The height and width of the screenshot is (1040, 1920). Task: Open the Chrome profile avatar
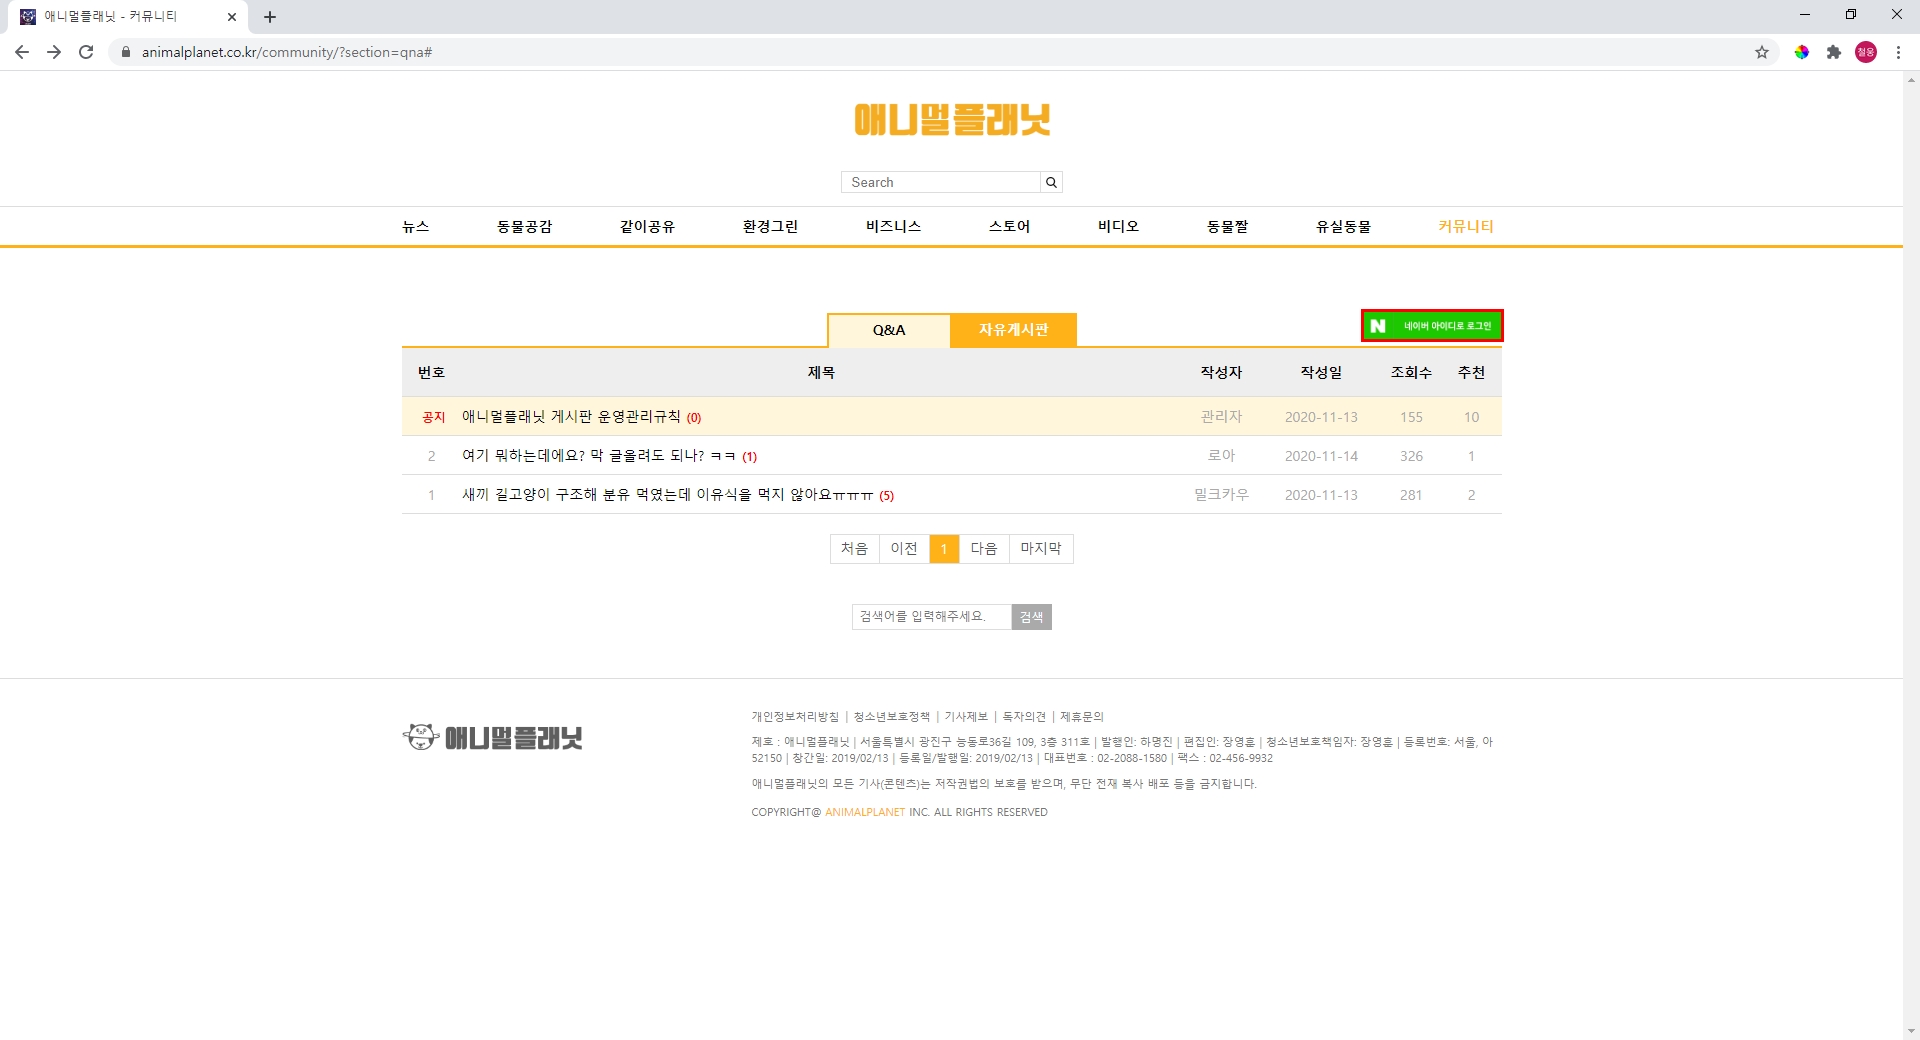pos(1866,52)
